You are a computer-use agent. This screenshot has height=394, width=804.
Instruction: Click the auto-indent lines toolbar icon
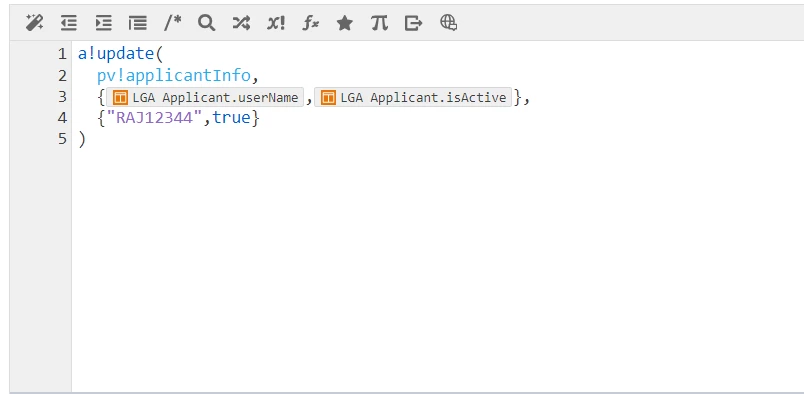tap(138, 23)
